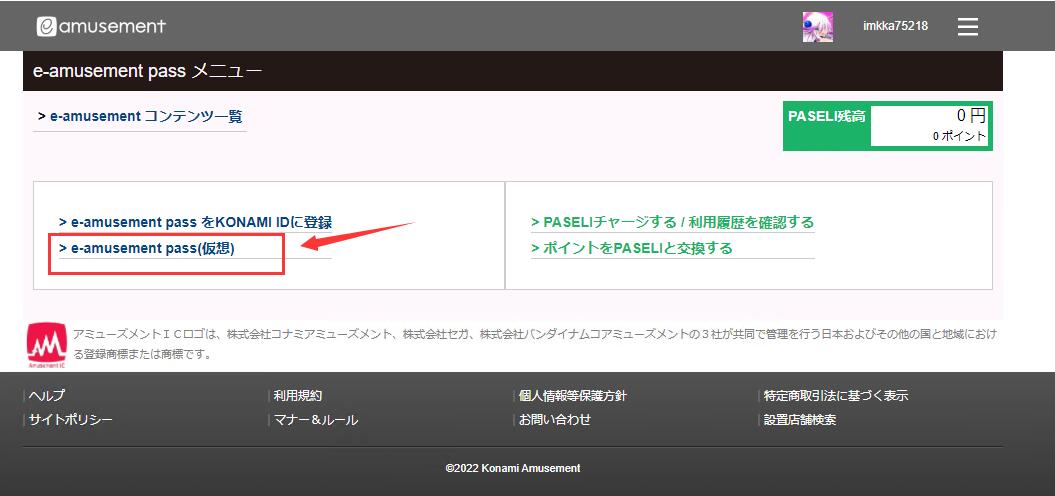1055x496 pixels.
Task: Click the Amusement IC logo icon
Action: (x=46, y=345)
